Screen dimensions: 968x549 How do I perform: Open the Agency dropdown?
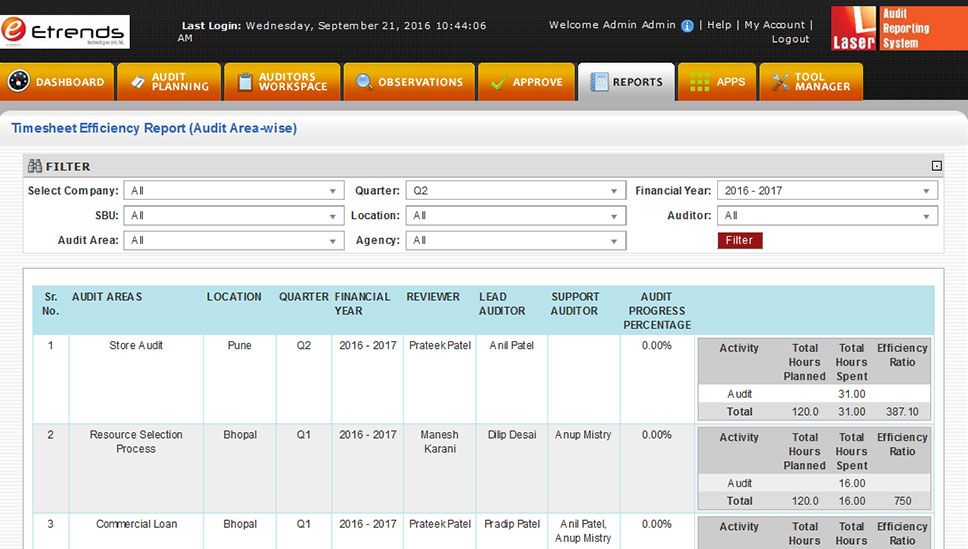click(x=515, y=240)
